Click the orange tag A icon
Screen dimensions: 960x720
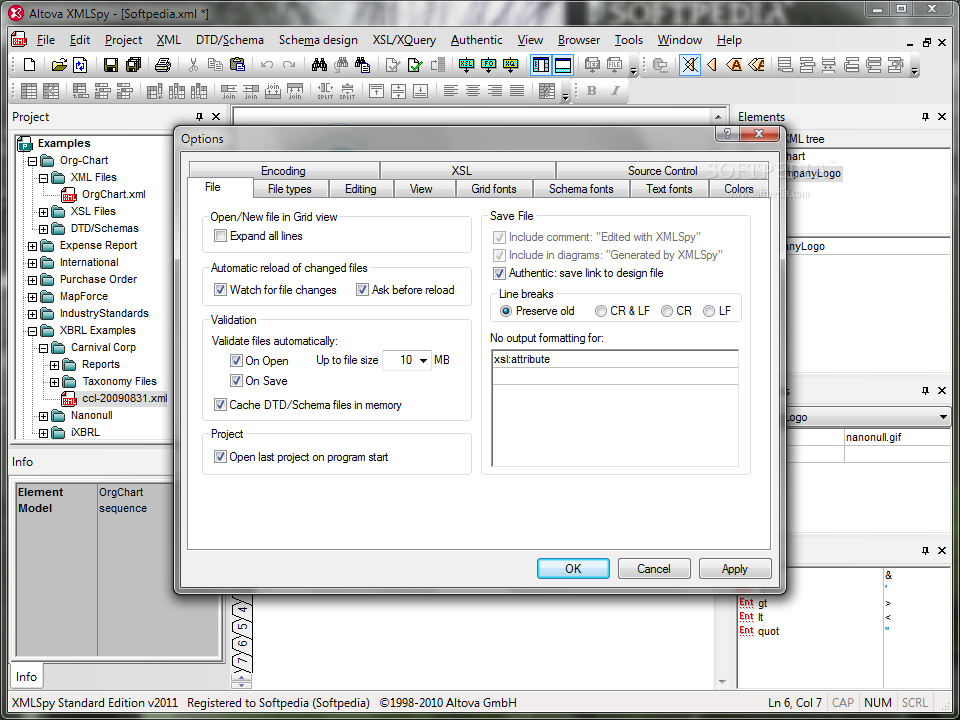click(734, 64)
